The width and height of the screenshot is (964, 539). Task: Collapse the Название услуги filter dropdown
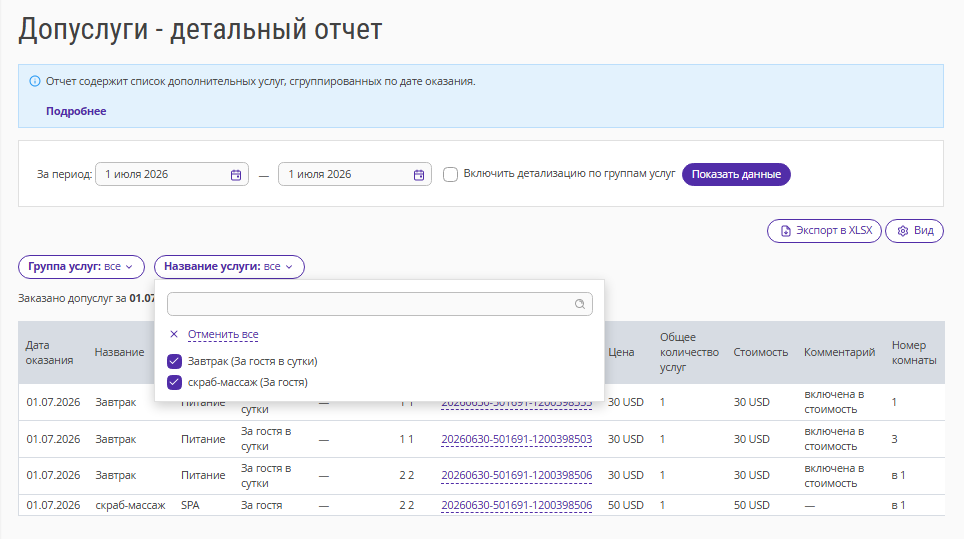pos(229,267)
